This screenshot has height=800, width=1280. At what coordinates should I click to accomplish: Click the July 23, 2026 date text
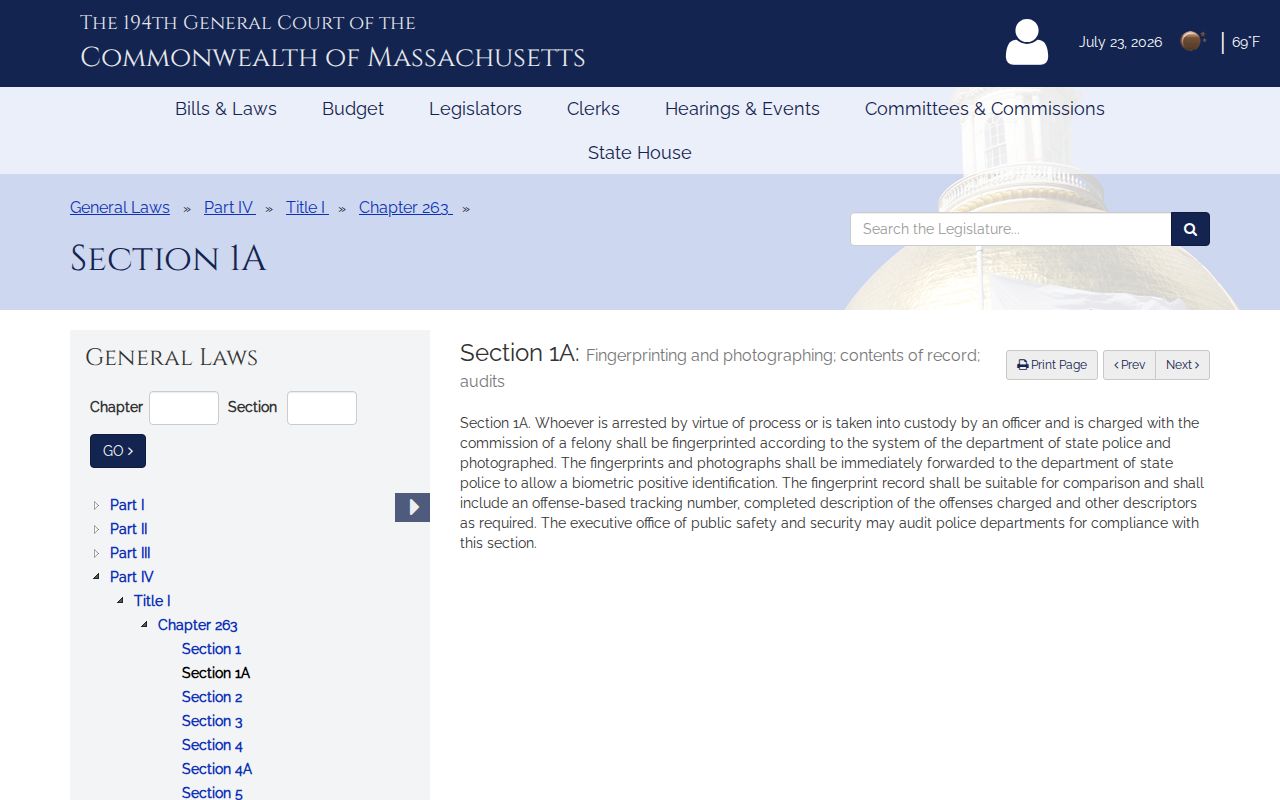(x=1120, y=42)
